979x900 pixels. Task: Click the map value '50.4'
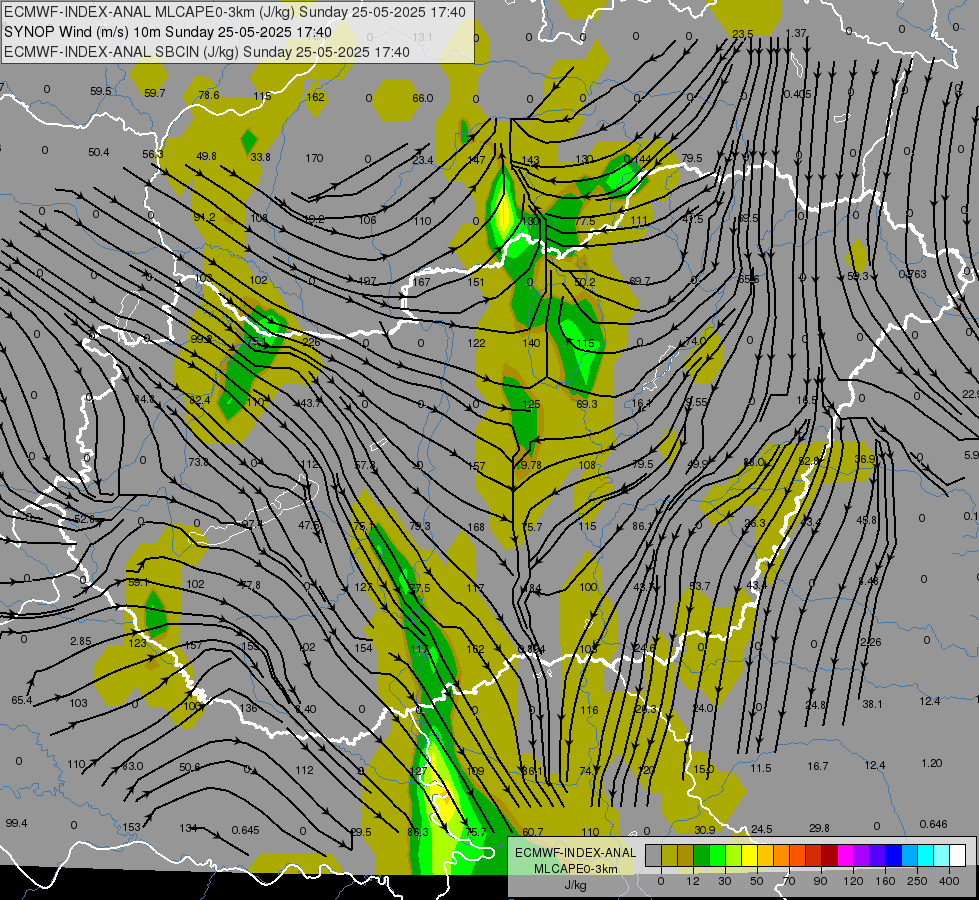click(99, 152)
